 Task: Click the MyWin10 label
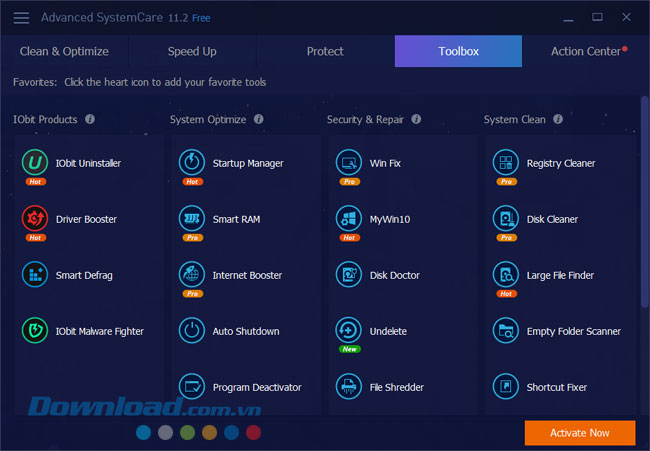390,219
